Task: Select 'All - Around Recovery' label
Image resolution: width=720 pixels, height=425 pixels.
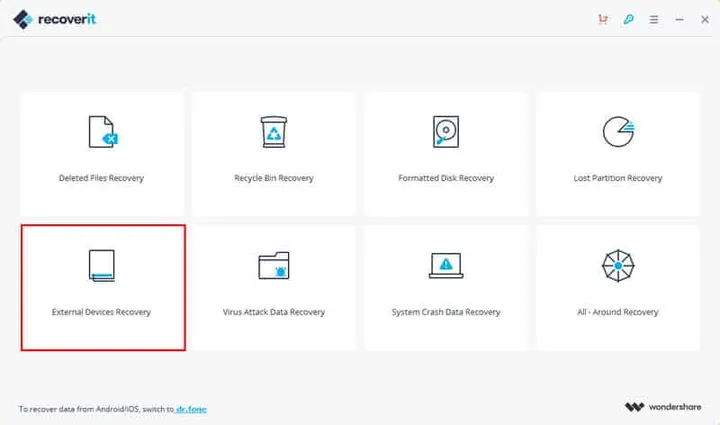Action: (x=618, y=312)
